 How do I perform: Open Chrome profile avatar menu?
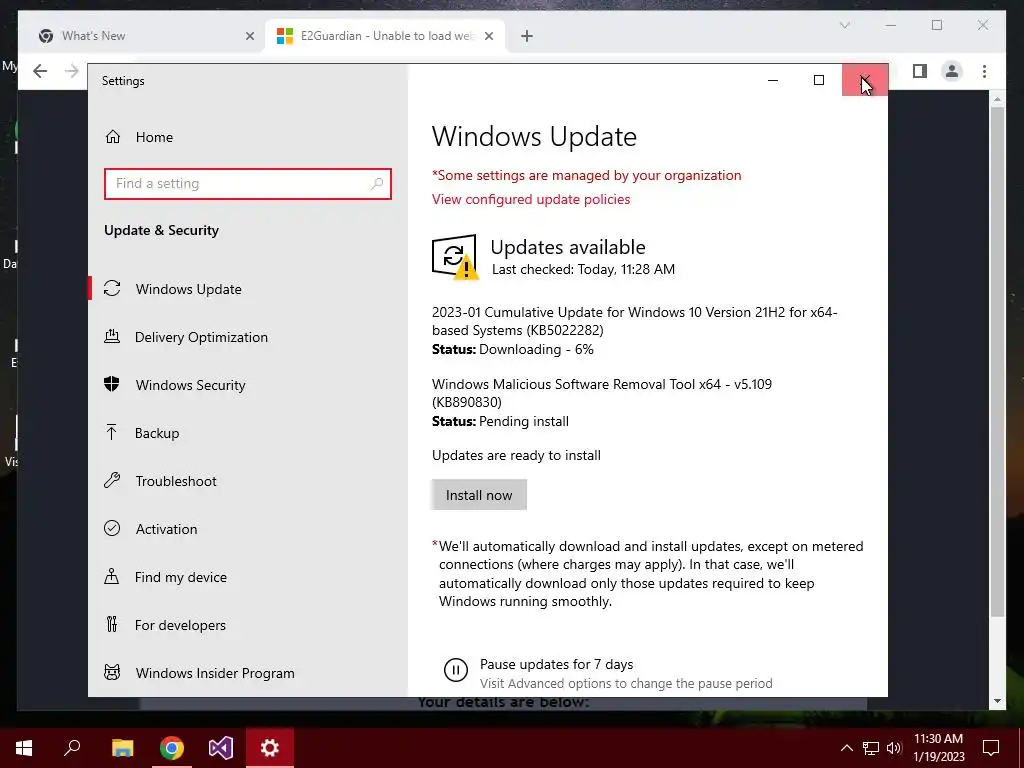pyautogui.click(x=952, y=71)
